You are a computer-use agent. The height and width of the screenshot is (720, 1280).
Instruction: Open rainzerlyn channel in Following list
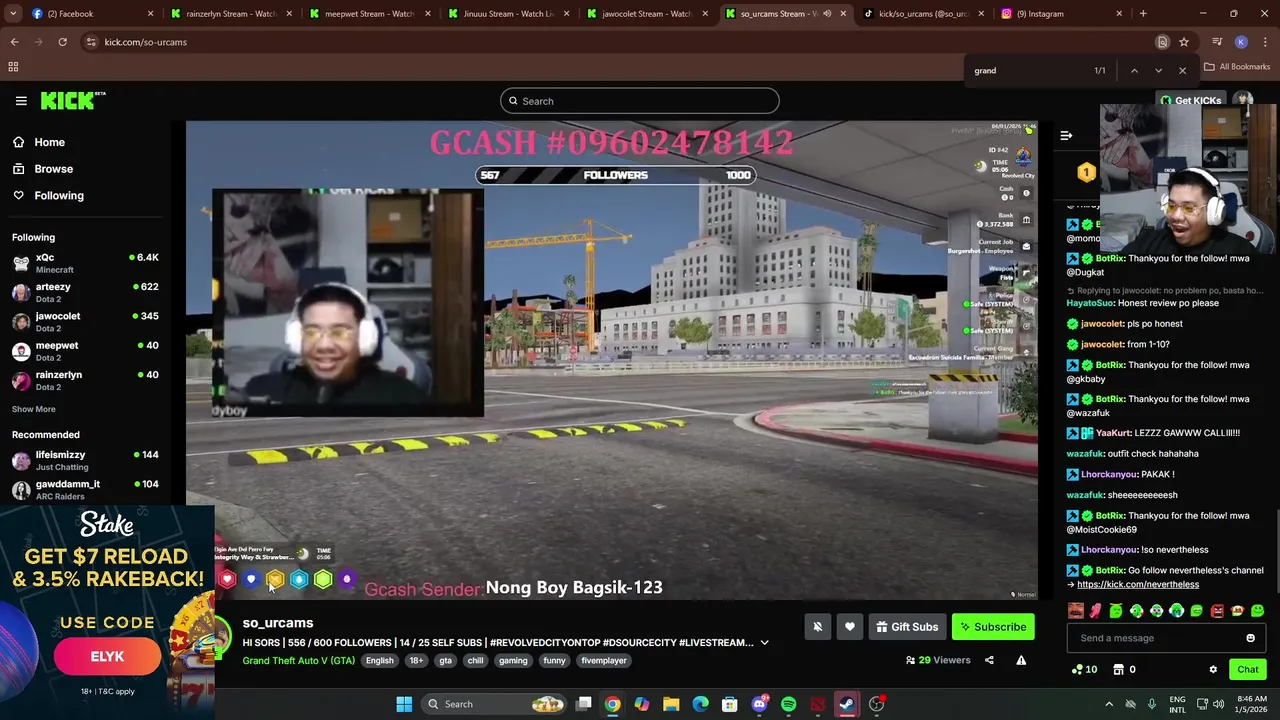click(85, 379)
